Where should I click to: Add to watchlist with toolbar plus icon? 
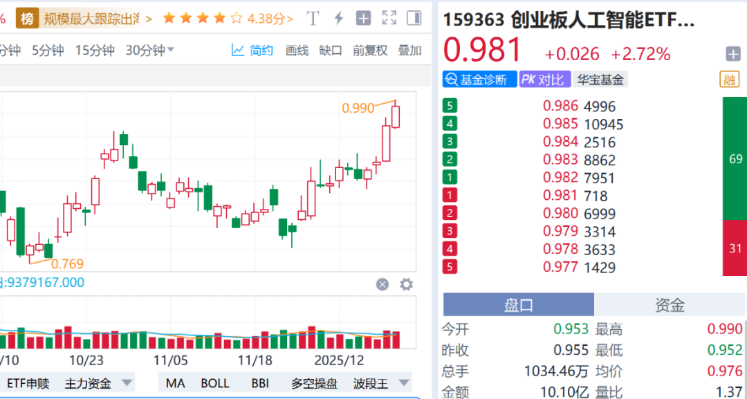click(363, 19)
